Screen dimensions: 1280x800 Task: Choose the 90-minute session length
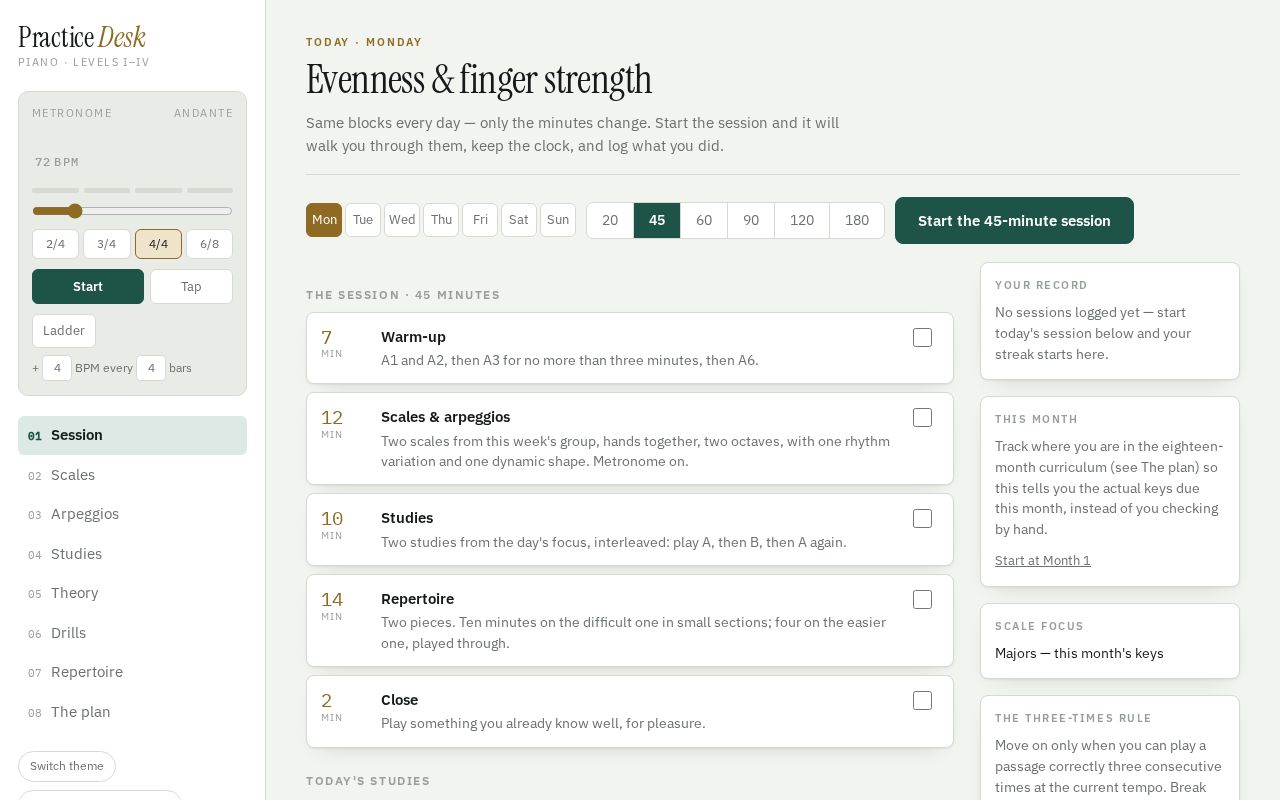tap(751, 220)
